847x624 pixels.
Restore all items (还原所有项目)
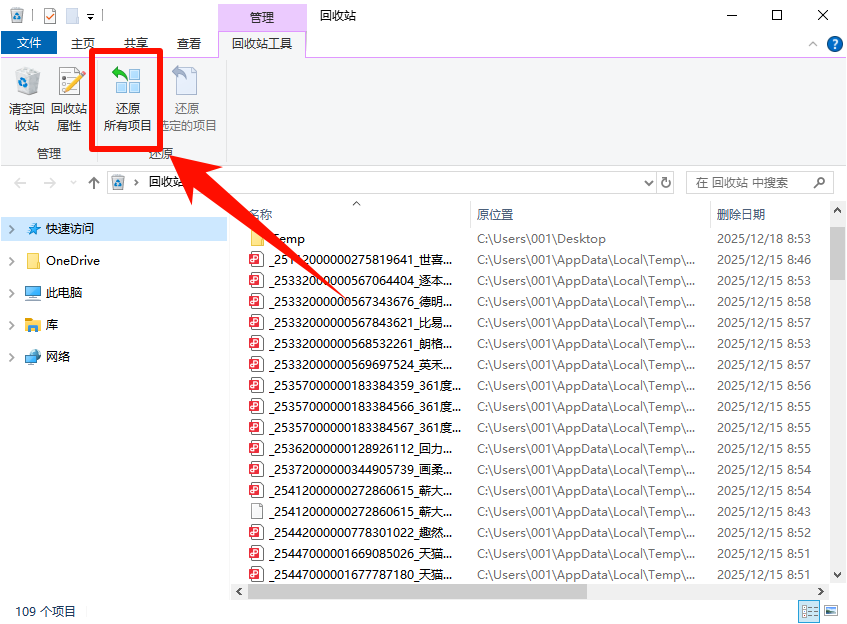[x=127, y=100]
